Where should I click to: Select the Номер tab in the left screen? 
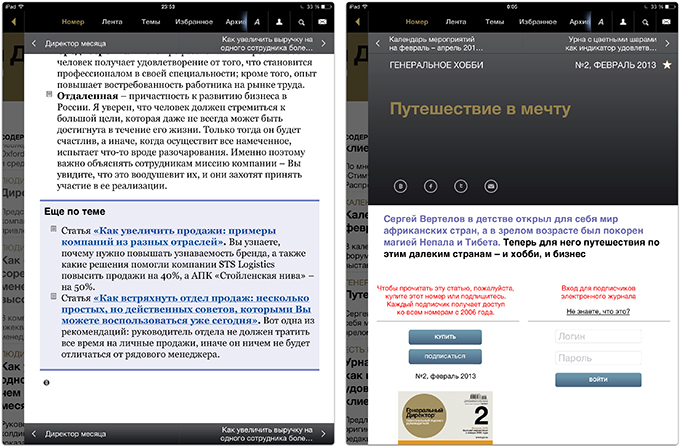click(x=73, y=22)
